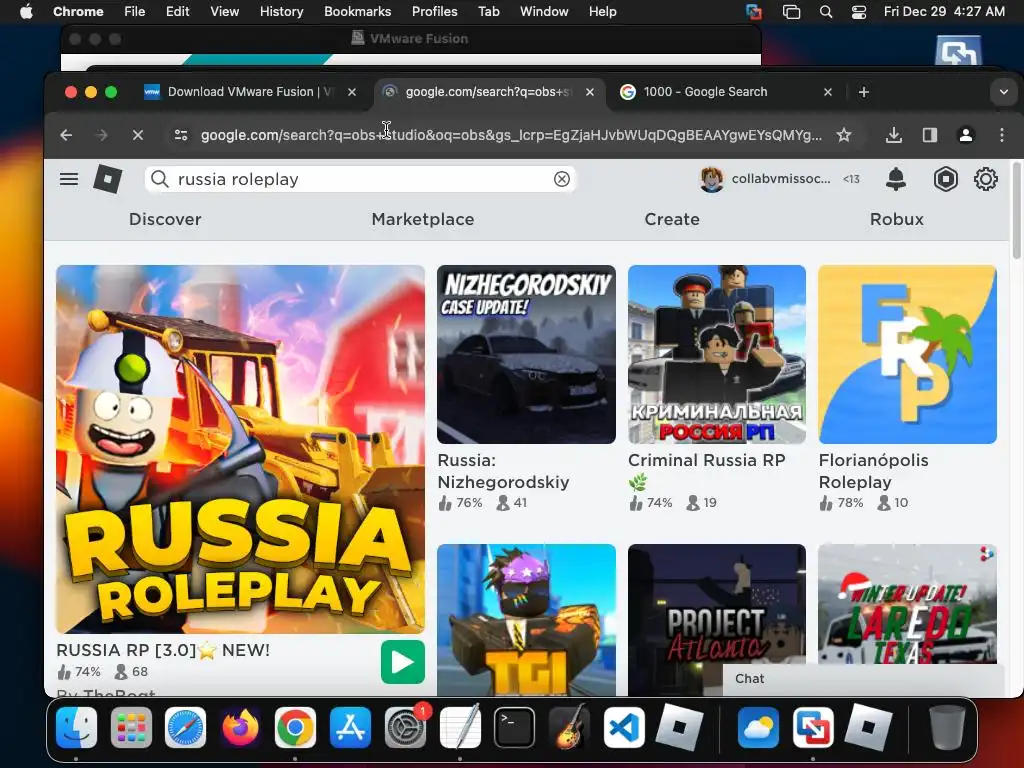1024x768 pixels.
Task: Open System Settings from the Dock
Action: point(406,728)
